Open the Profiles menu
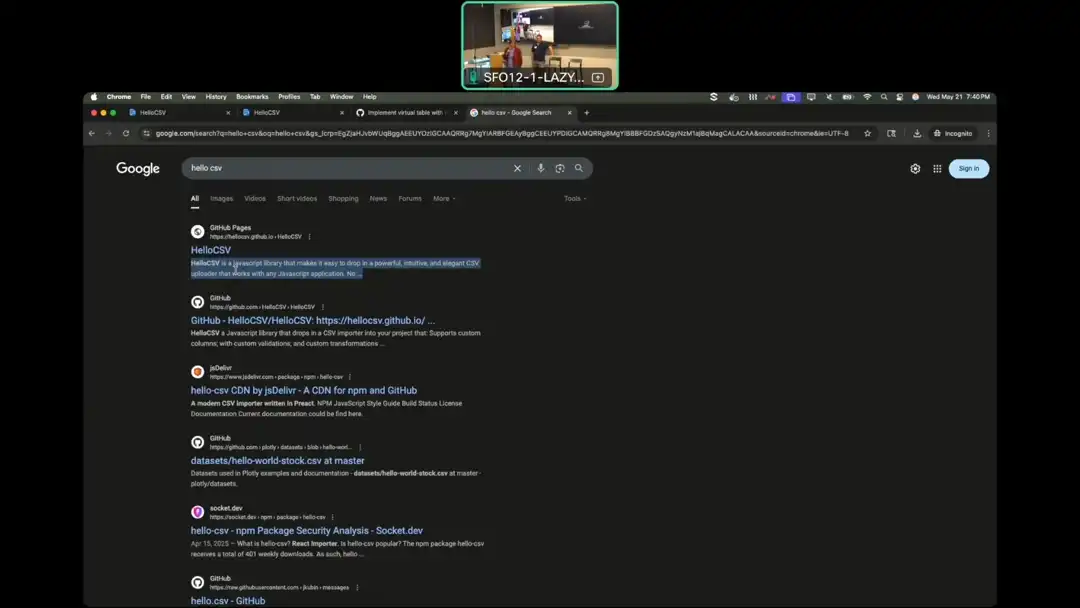 [x=289, y=97]
